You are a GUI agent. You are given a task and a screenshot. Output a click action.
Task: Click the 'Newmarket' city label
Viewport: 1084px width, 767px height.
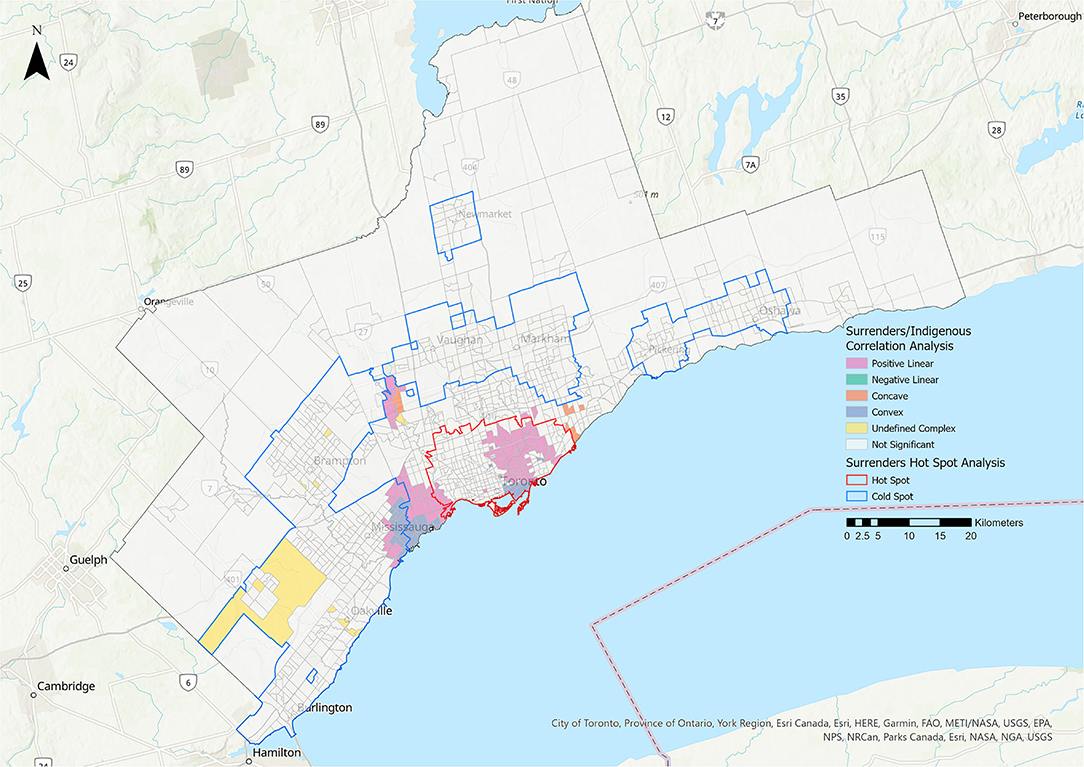tap(485, 214)
